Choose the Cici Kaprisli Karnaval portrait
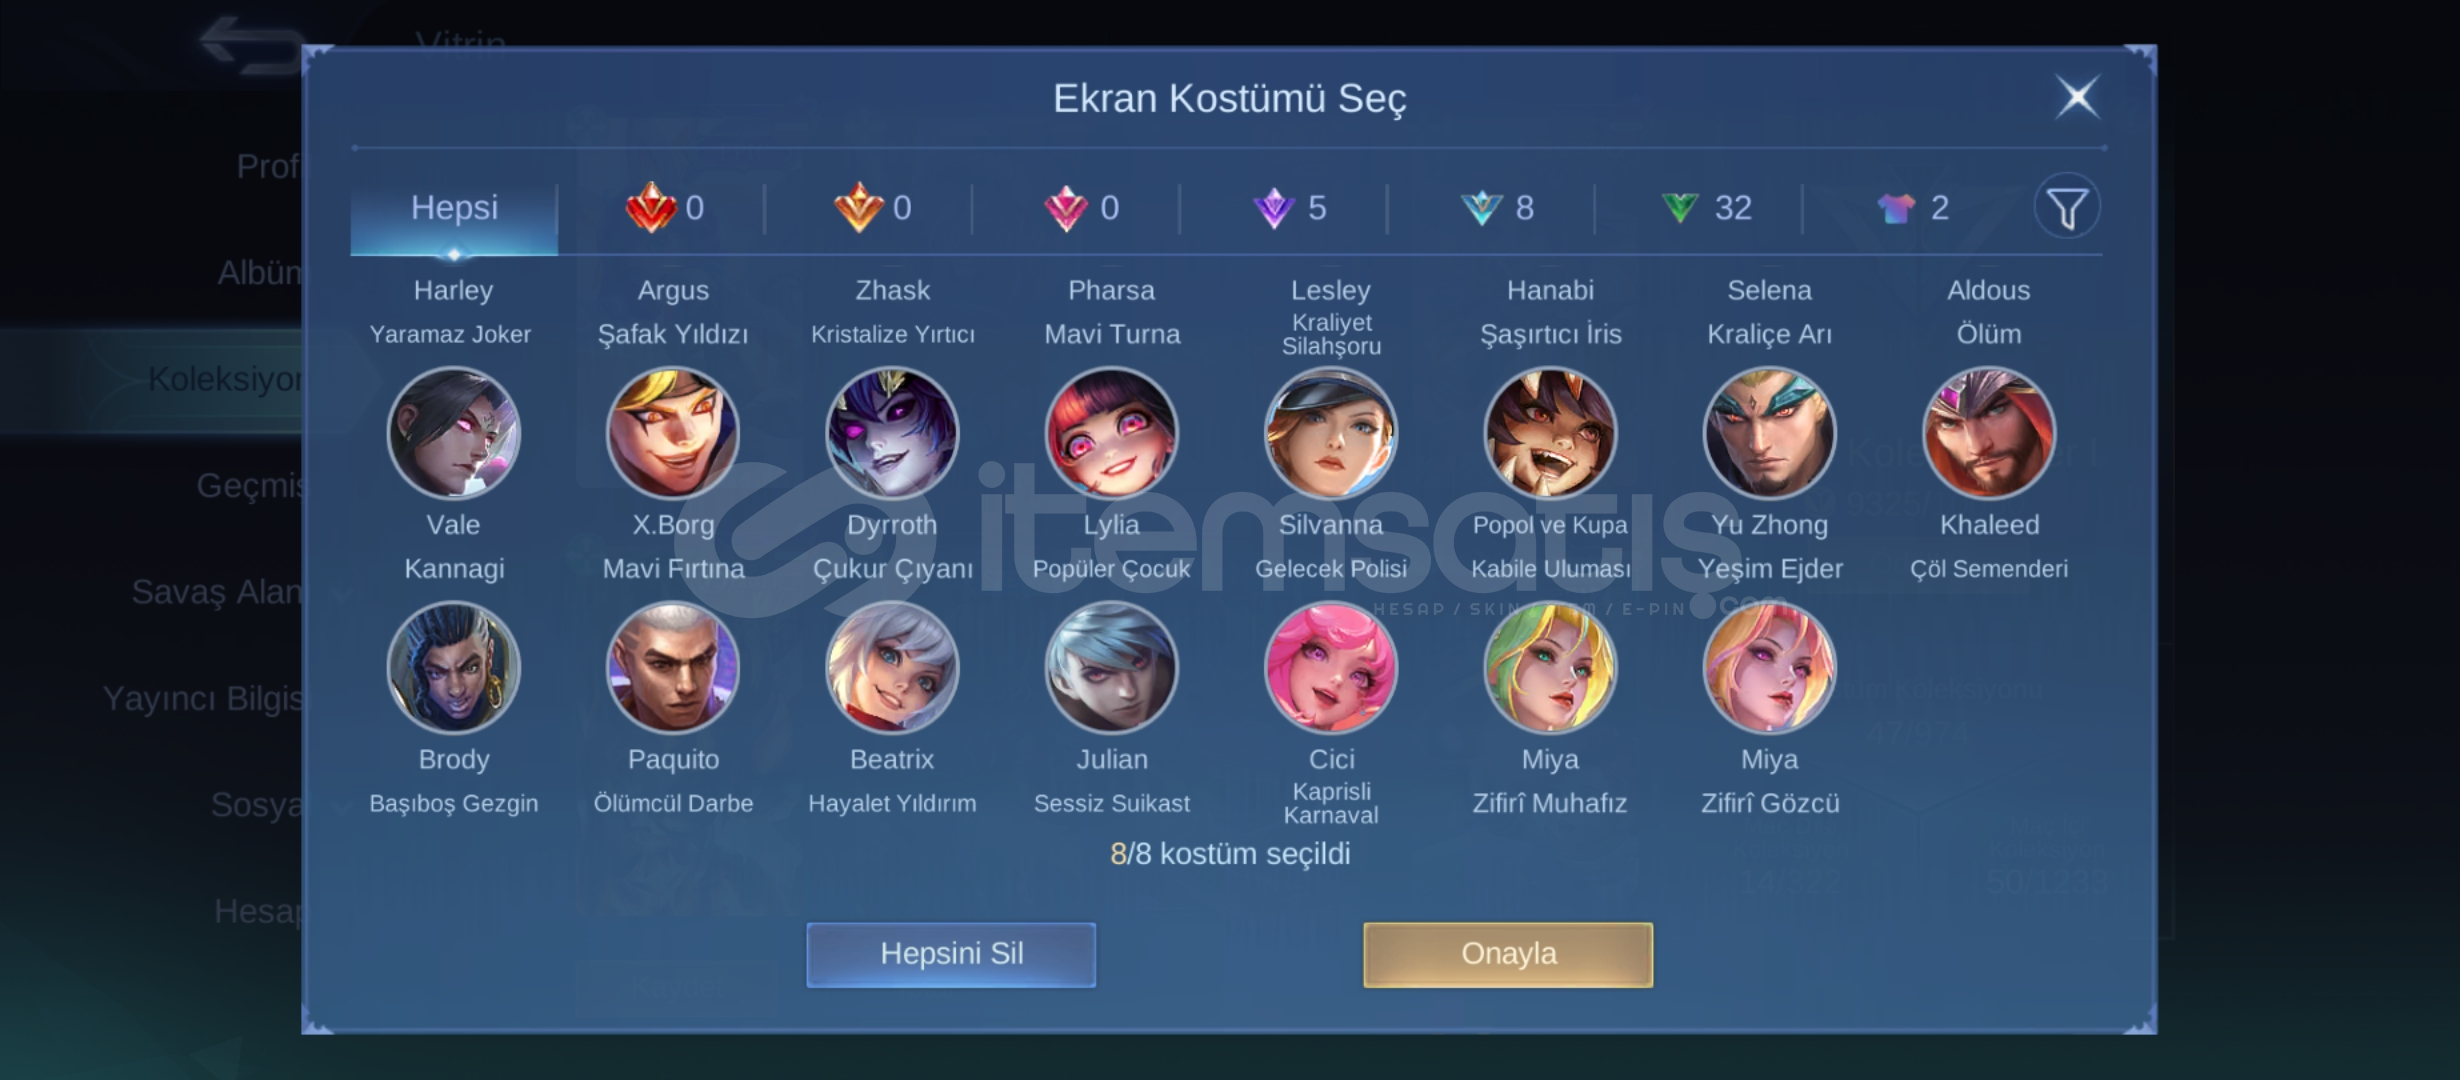The width and height of the screenshot is (2460, 1080). (1331, 667)
